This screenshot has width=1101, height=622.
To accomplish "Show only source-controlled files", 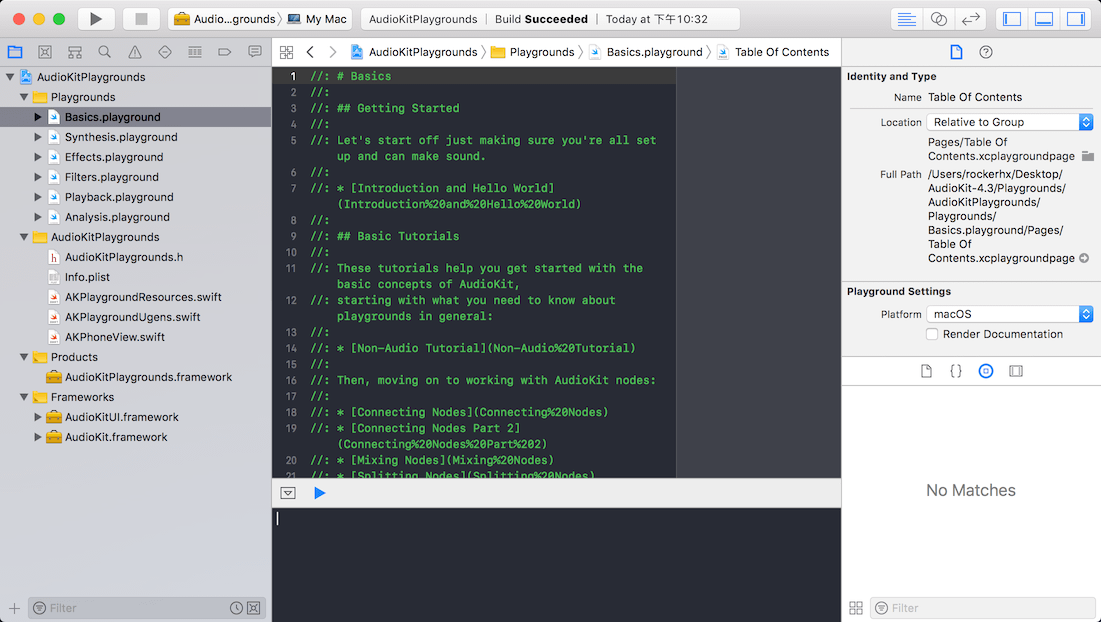I will (x=253, y=608).
